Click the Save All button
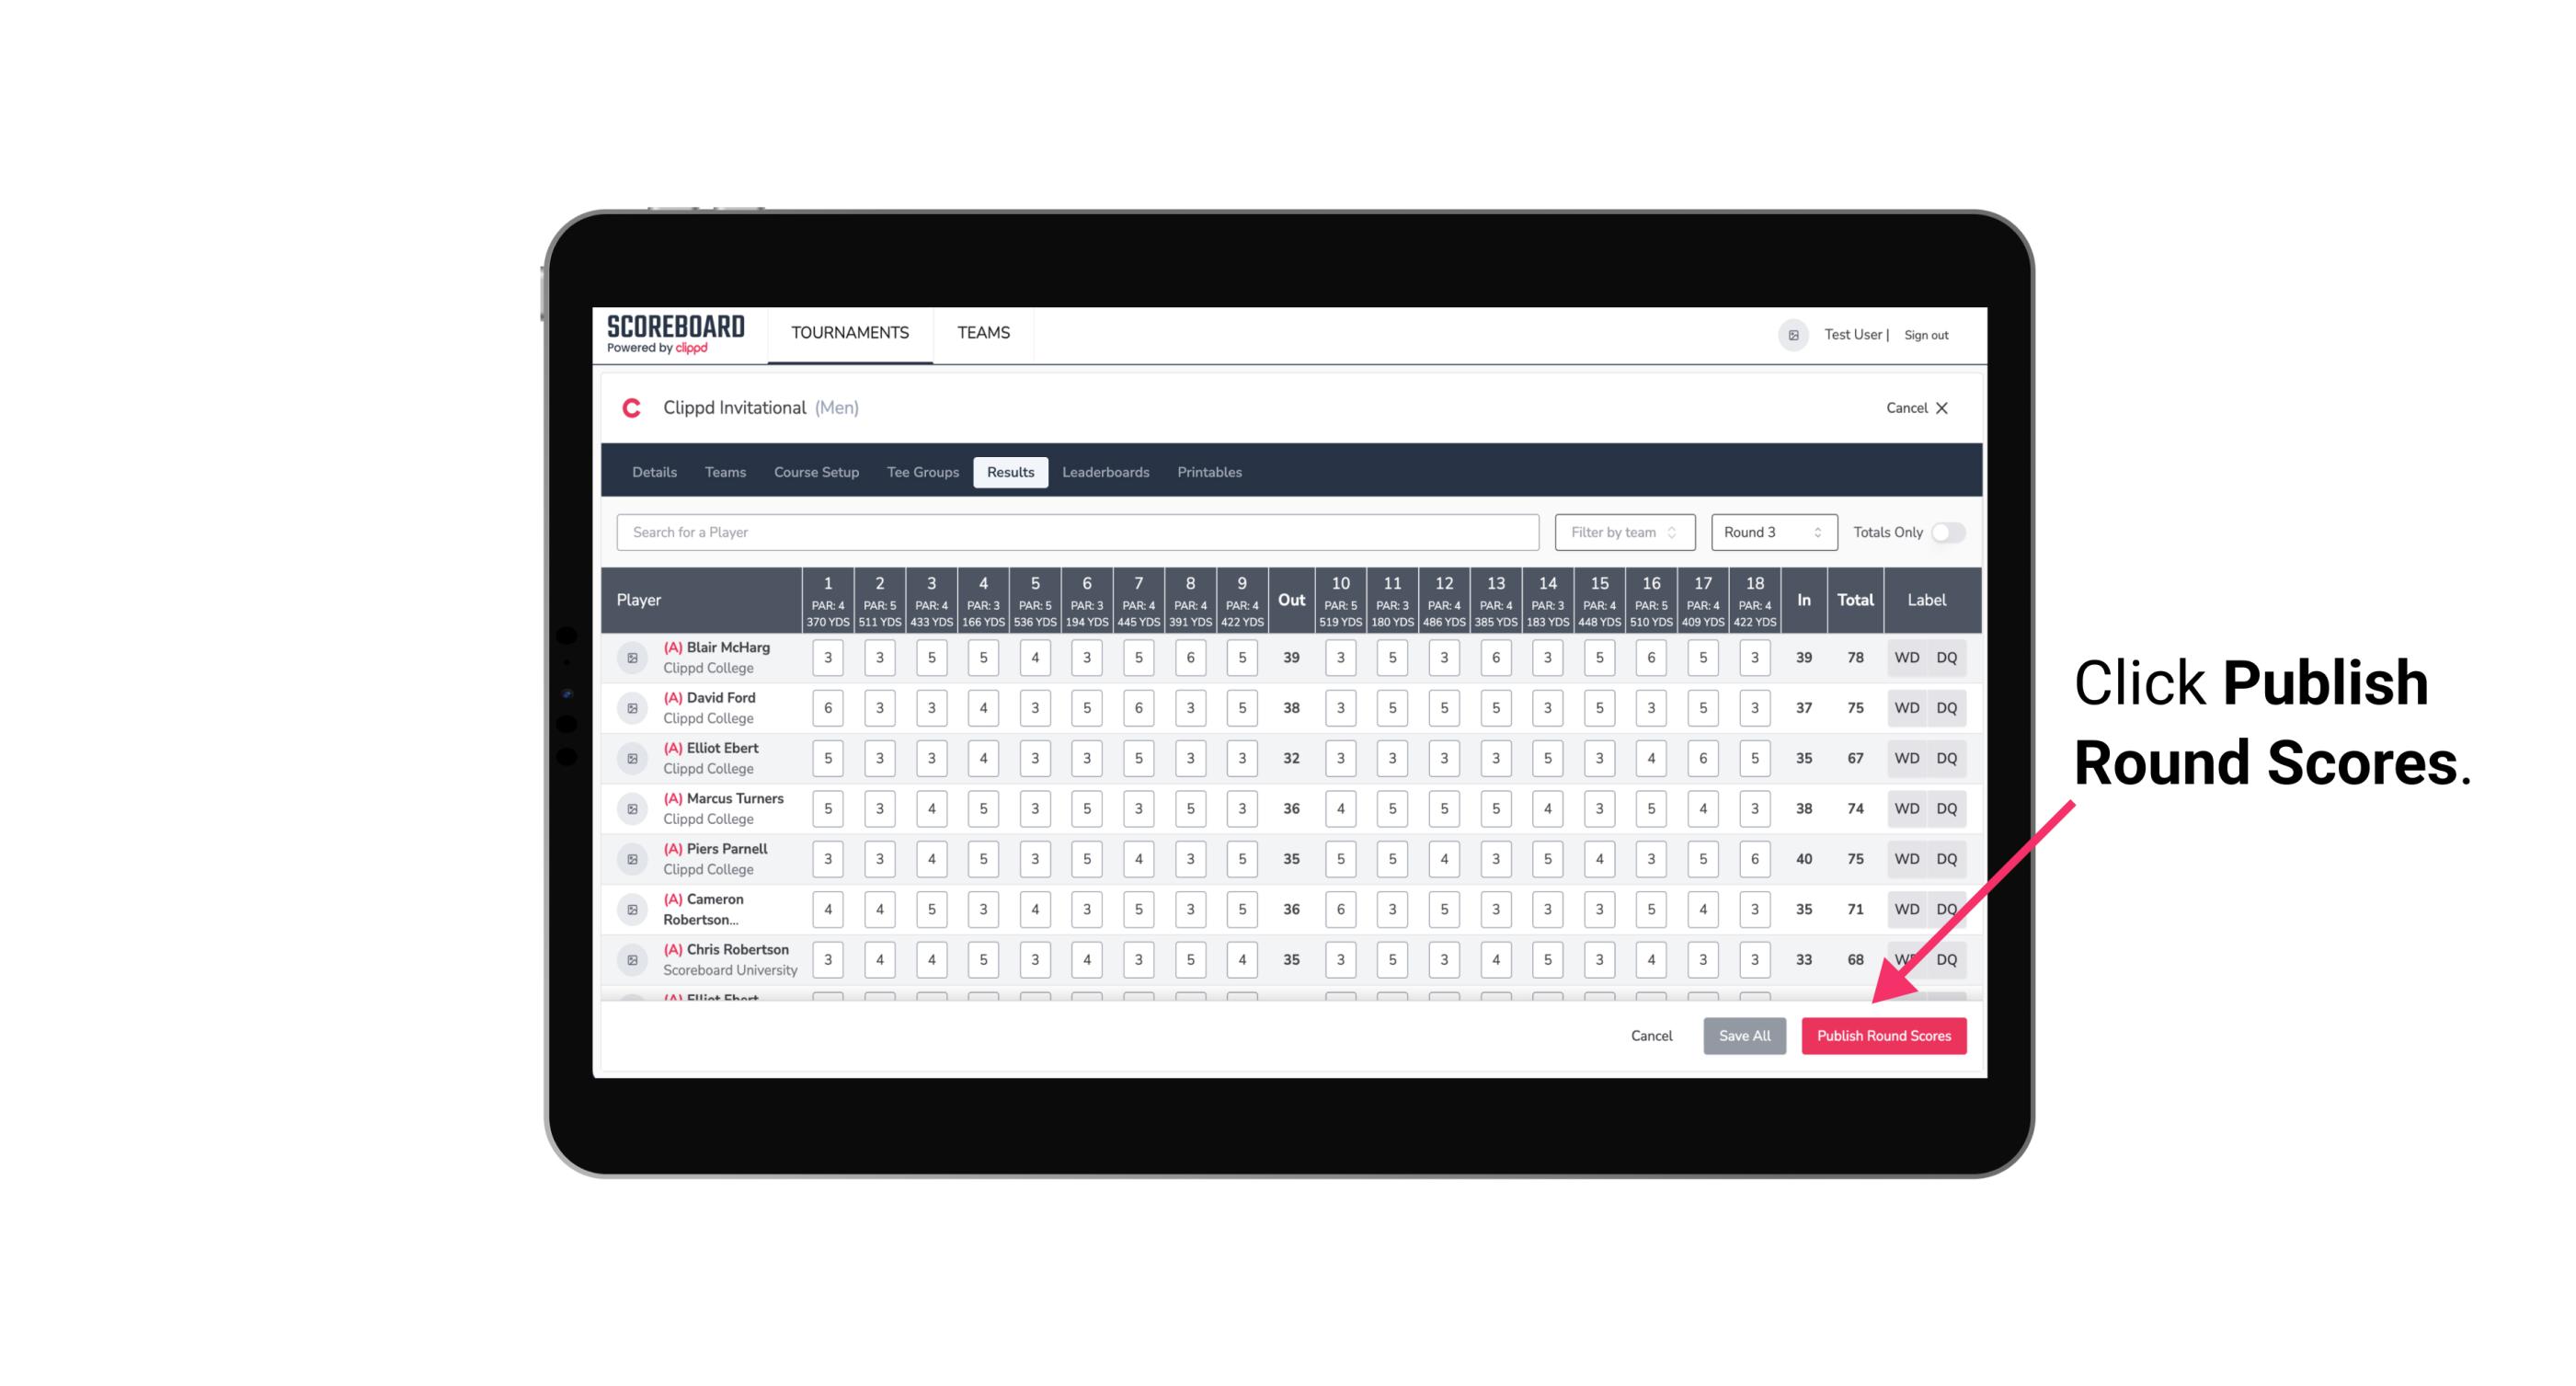Viewport: 2576px width, 1386px height. [1744, 1037]
